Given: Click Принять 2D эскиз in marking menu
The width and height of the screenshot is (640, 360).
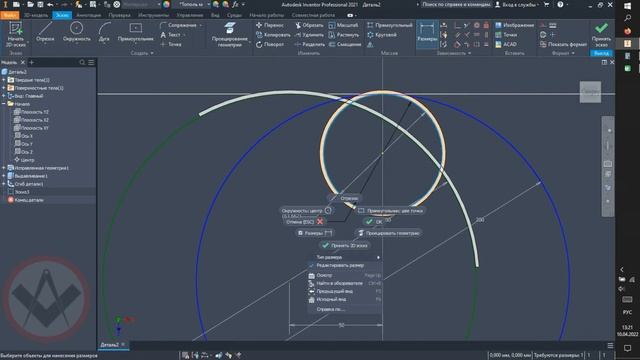Looking at the screenshot, I should [345, 245].
